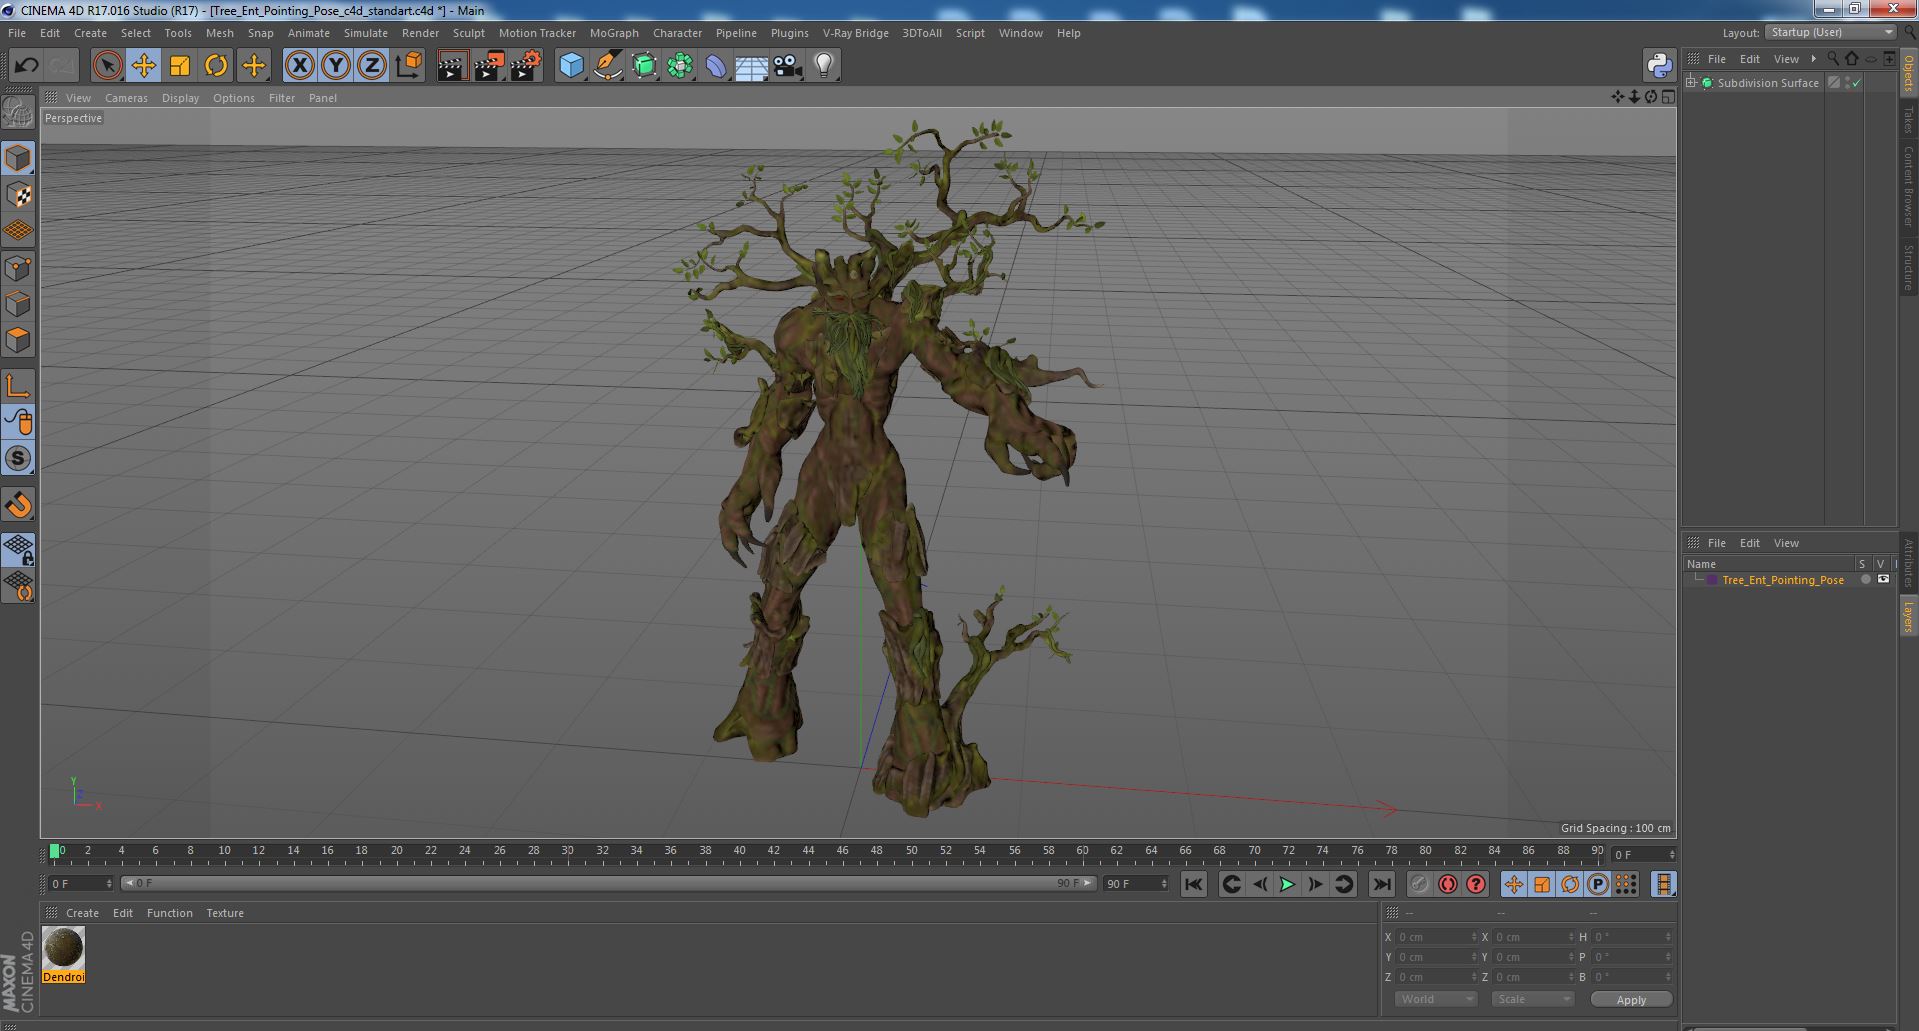Click the Undo arrow icon
The image size is (1919, 1031).
[x=26, y=66]
